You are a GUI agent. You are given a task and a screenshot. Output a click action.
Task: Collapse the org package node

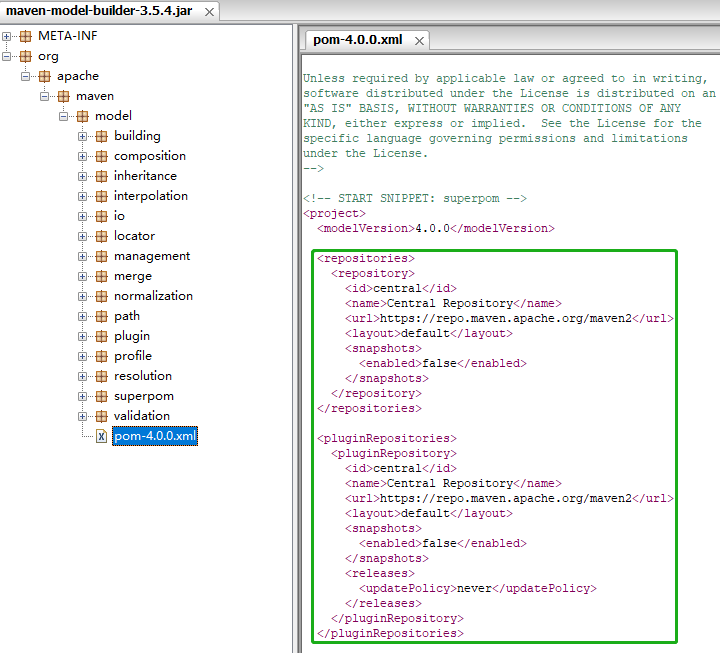[x=6, y=56]
